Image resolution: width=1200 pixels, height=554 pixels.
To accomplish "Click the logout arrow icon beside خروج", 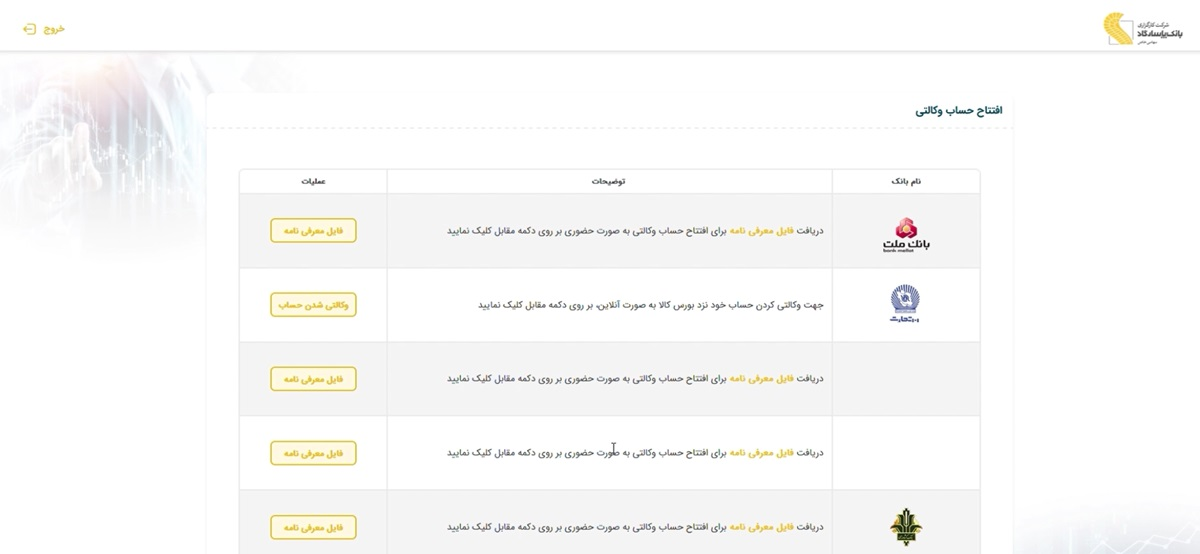I will [29, 28].
